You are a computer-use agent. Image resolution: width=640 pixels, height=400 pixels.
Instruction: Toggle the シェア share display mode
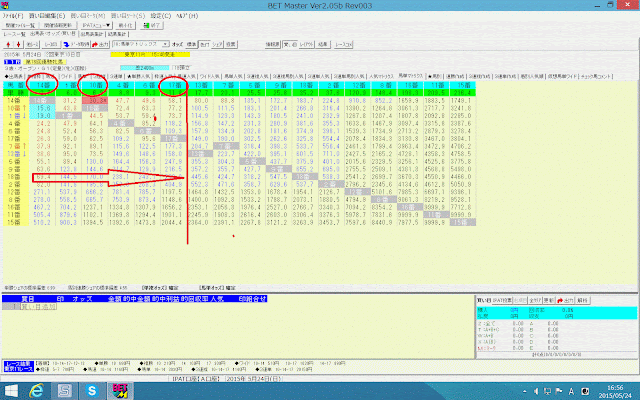point(218,44)
